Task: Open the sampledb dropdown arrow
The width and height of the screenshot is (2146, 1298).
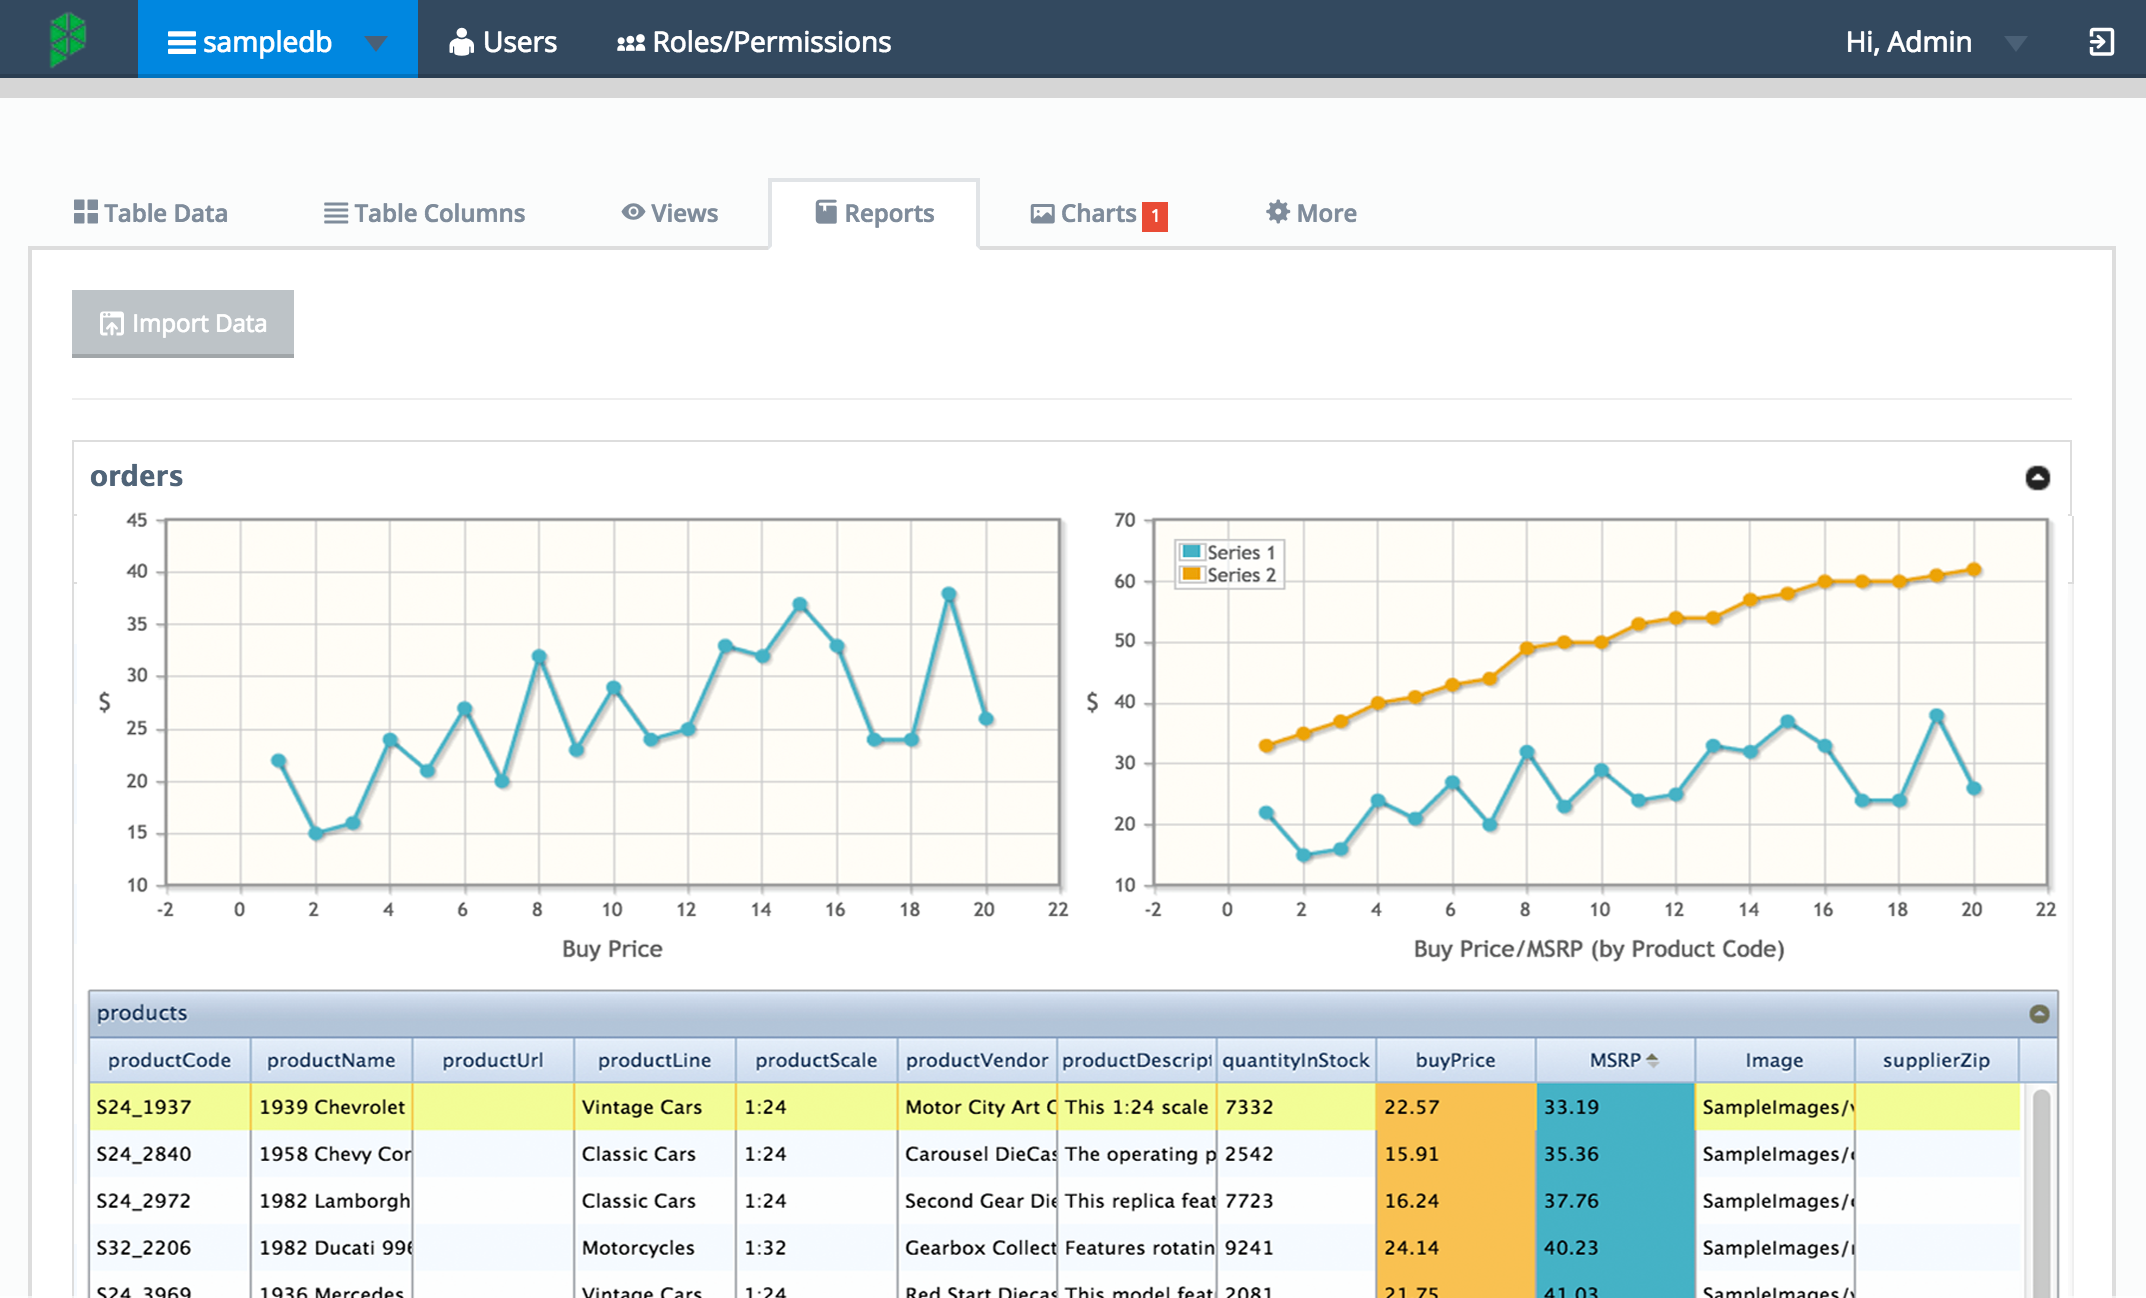Action: 376,43
